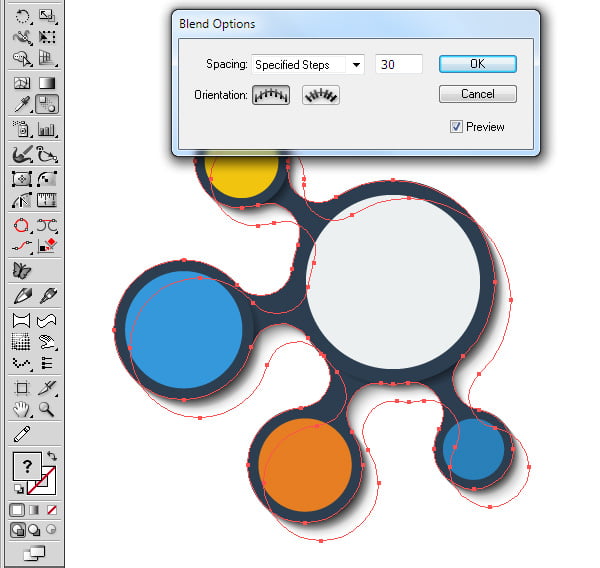Click OK in Blend Options
Viewport: 600px width, 568px height.
click(x=478, y=64)
